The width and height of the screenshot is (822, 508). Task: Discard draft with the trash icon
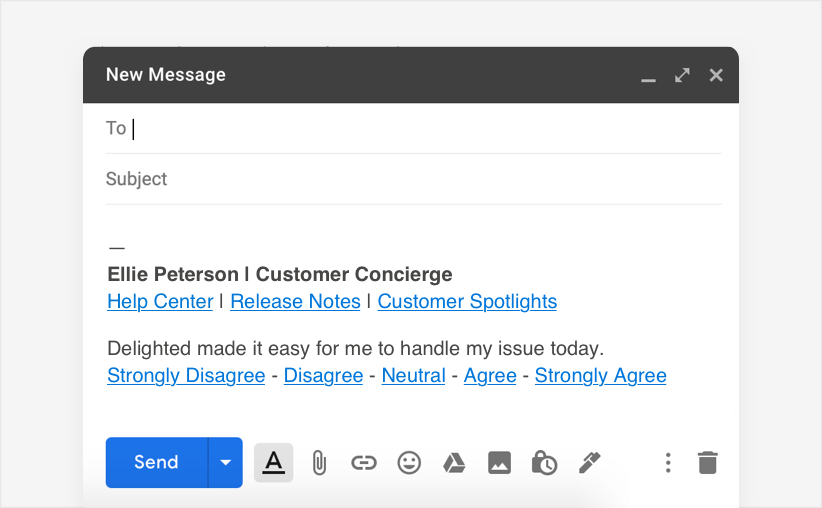(708, 463)
